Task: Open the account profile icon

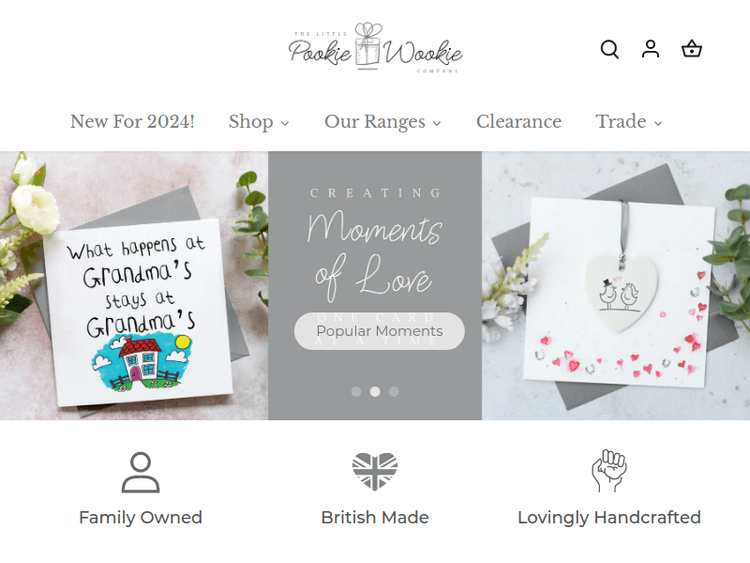Action: pos(650,49)
